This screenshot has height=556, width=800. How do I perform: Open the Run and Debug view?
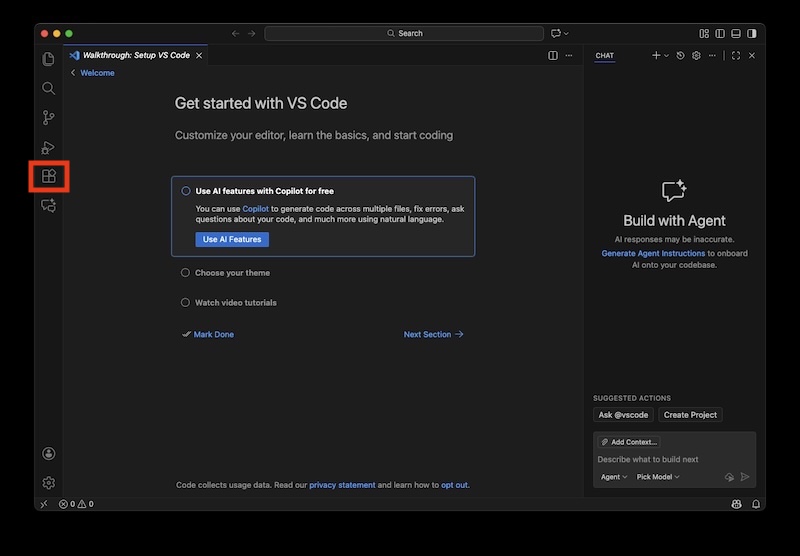point(48,147)
